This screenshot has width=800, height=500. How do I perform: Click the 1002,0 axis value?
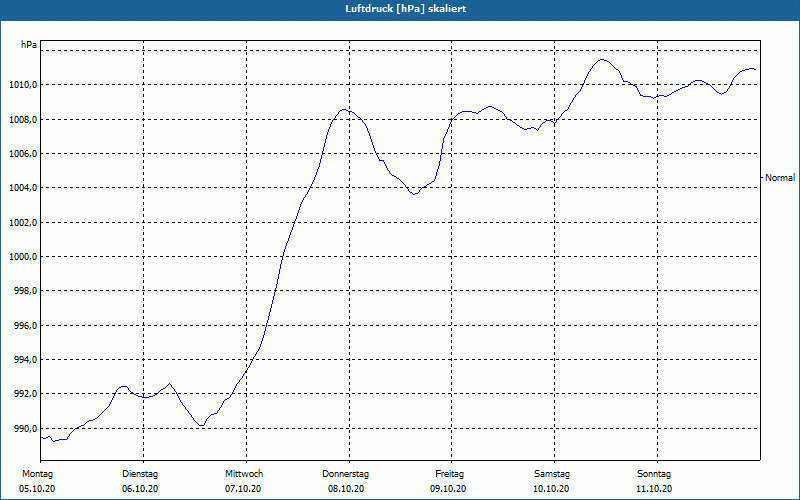(23, 222)
